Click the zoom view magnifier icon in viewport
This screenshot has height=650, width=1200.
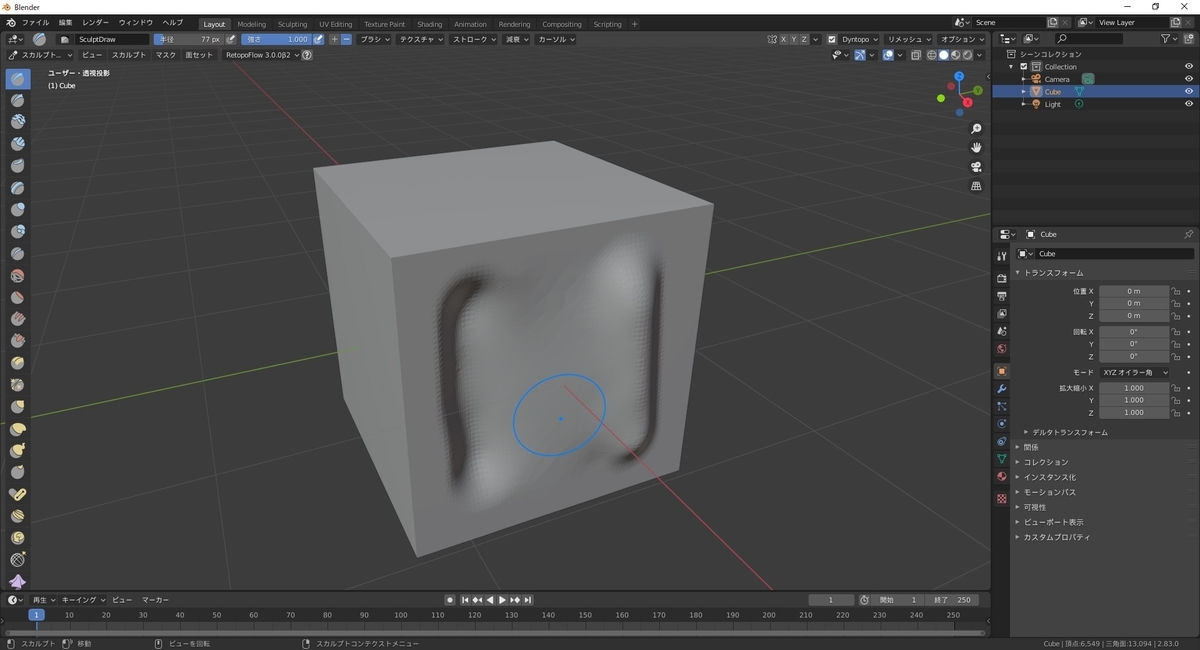[976, 129]
